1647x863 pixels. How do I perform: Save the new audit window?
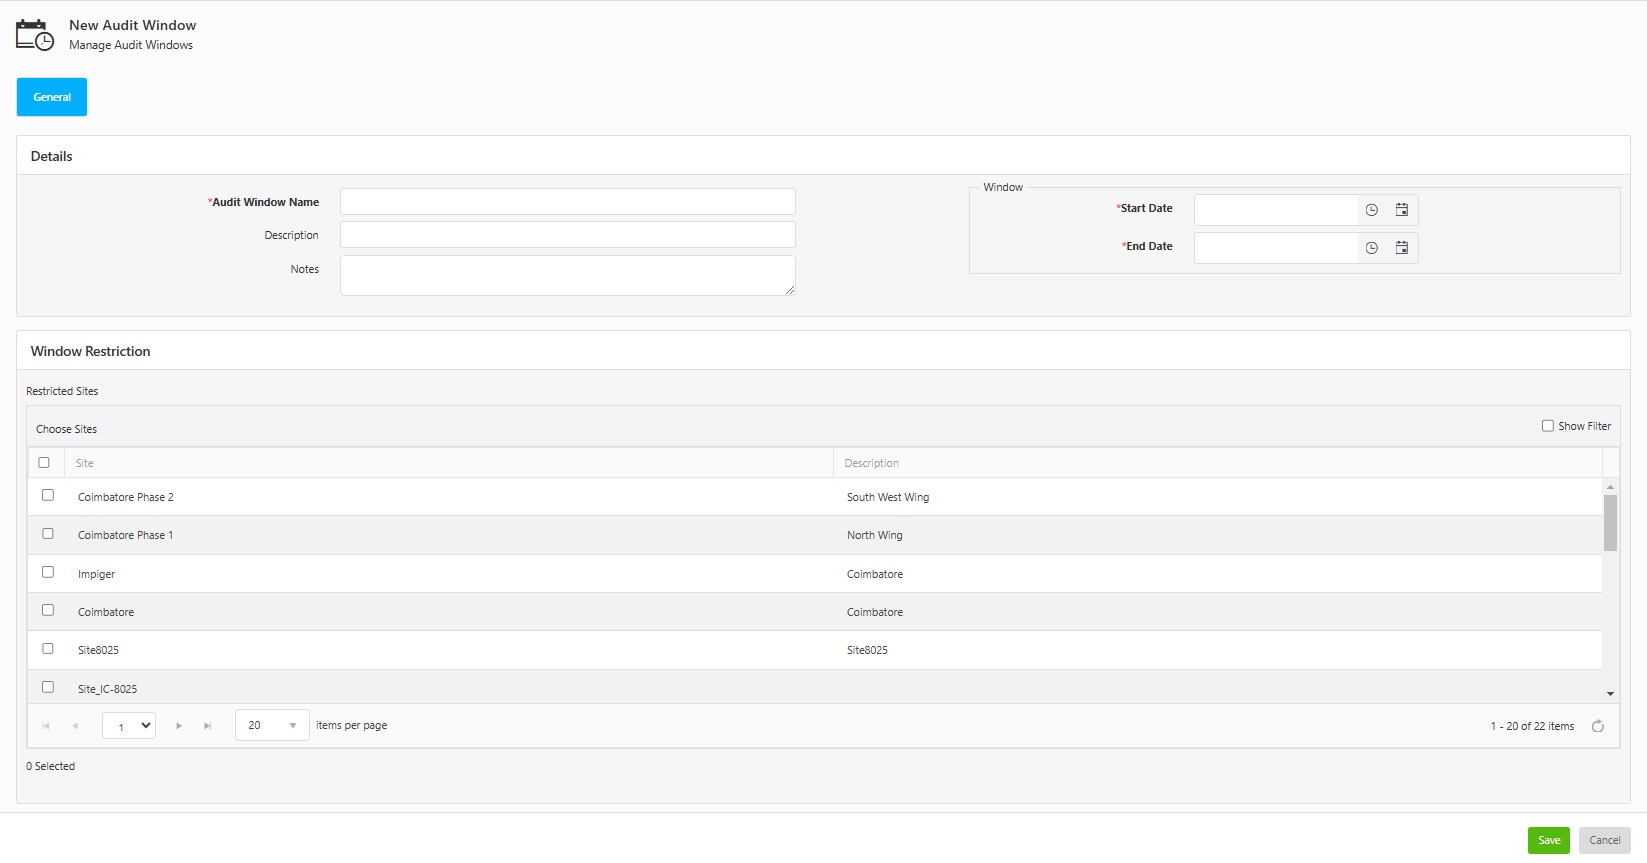coord(1548,840)
